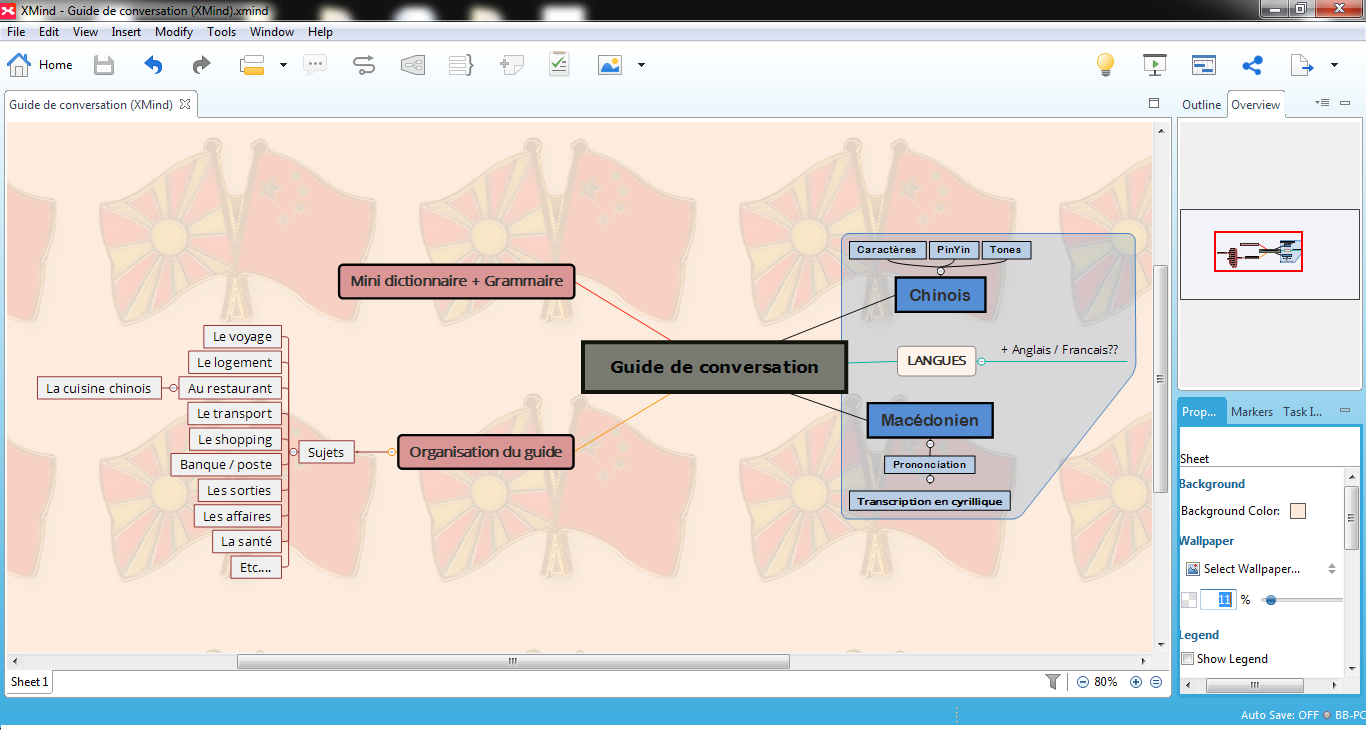
Task: Open the Tools menu
Action: pos(221,31)
